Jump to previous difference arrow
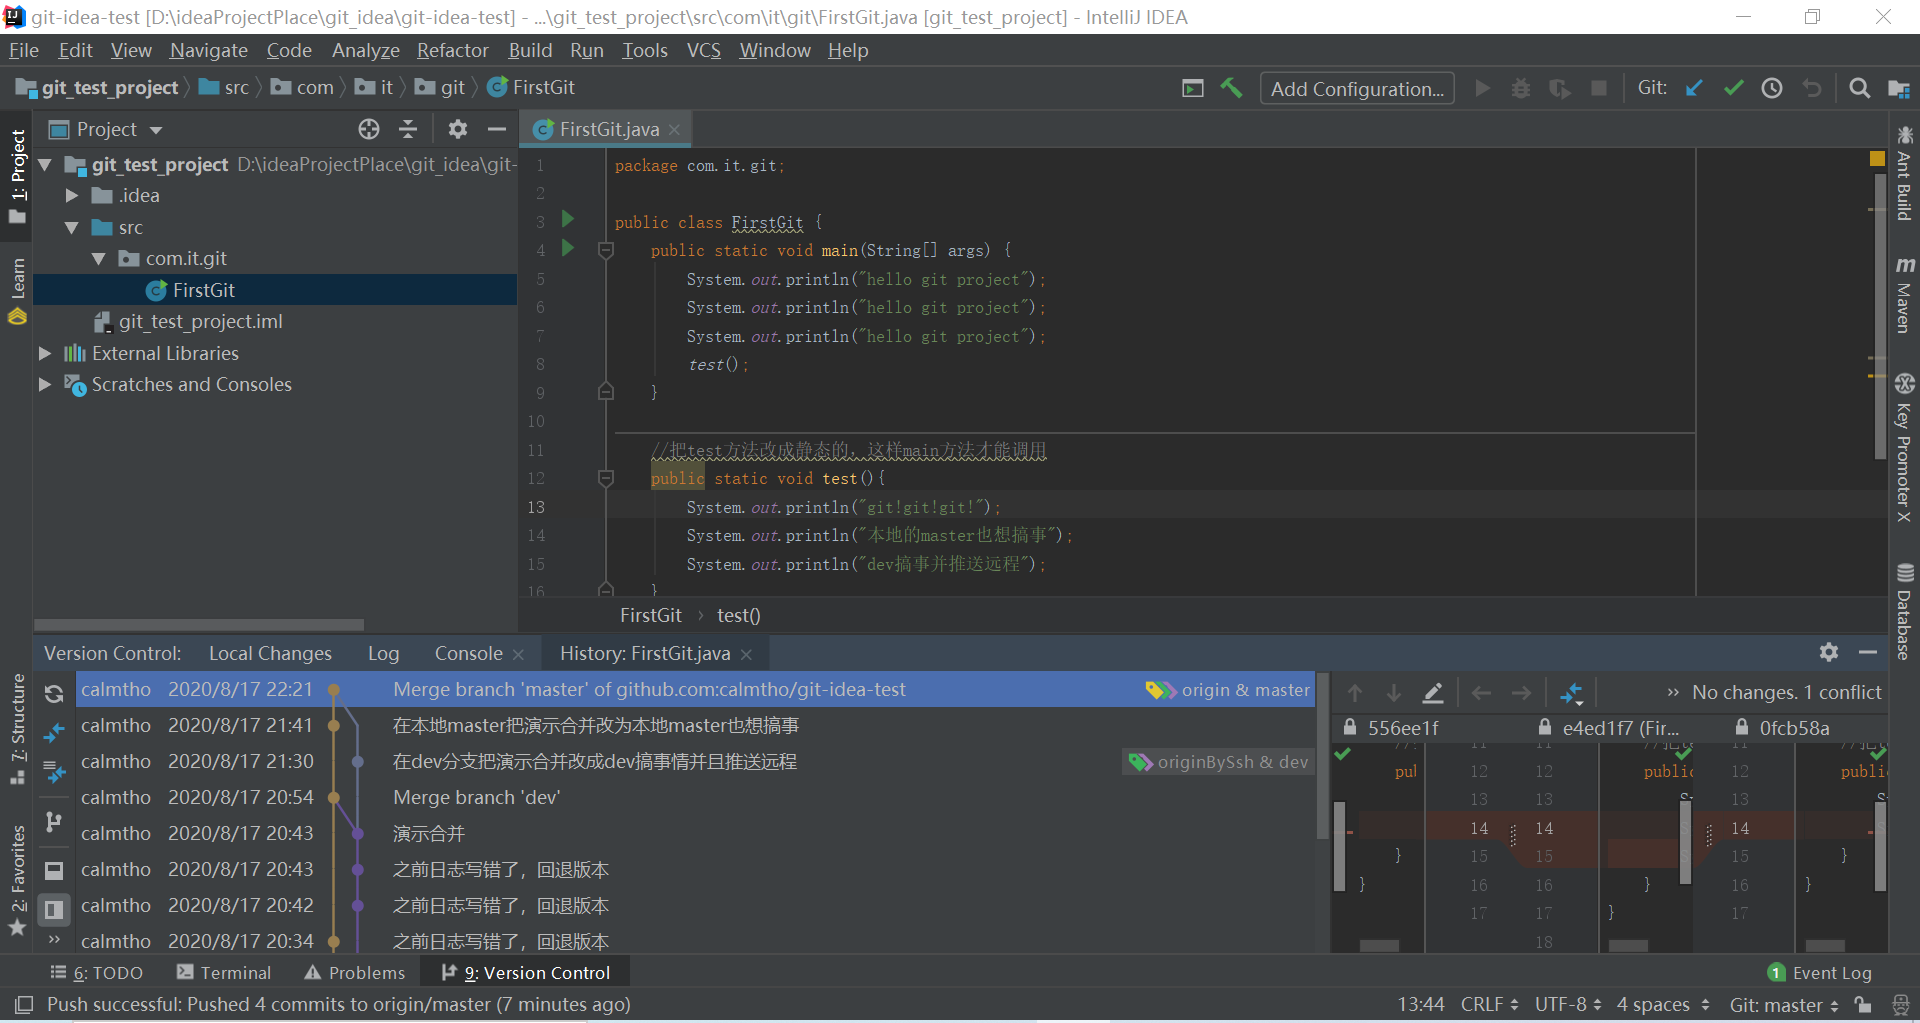This screenshot has width=1920, height=1023. point(1355,692)
